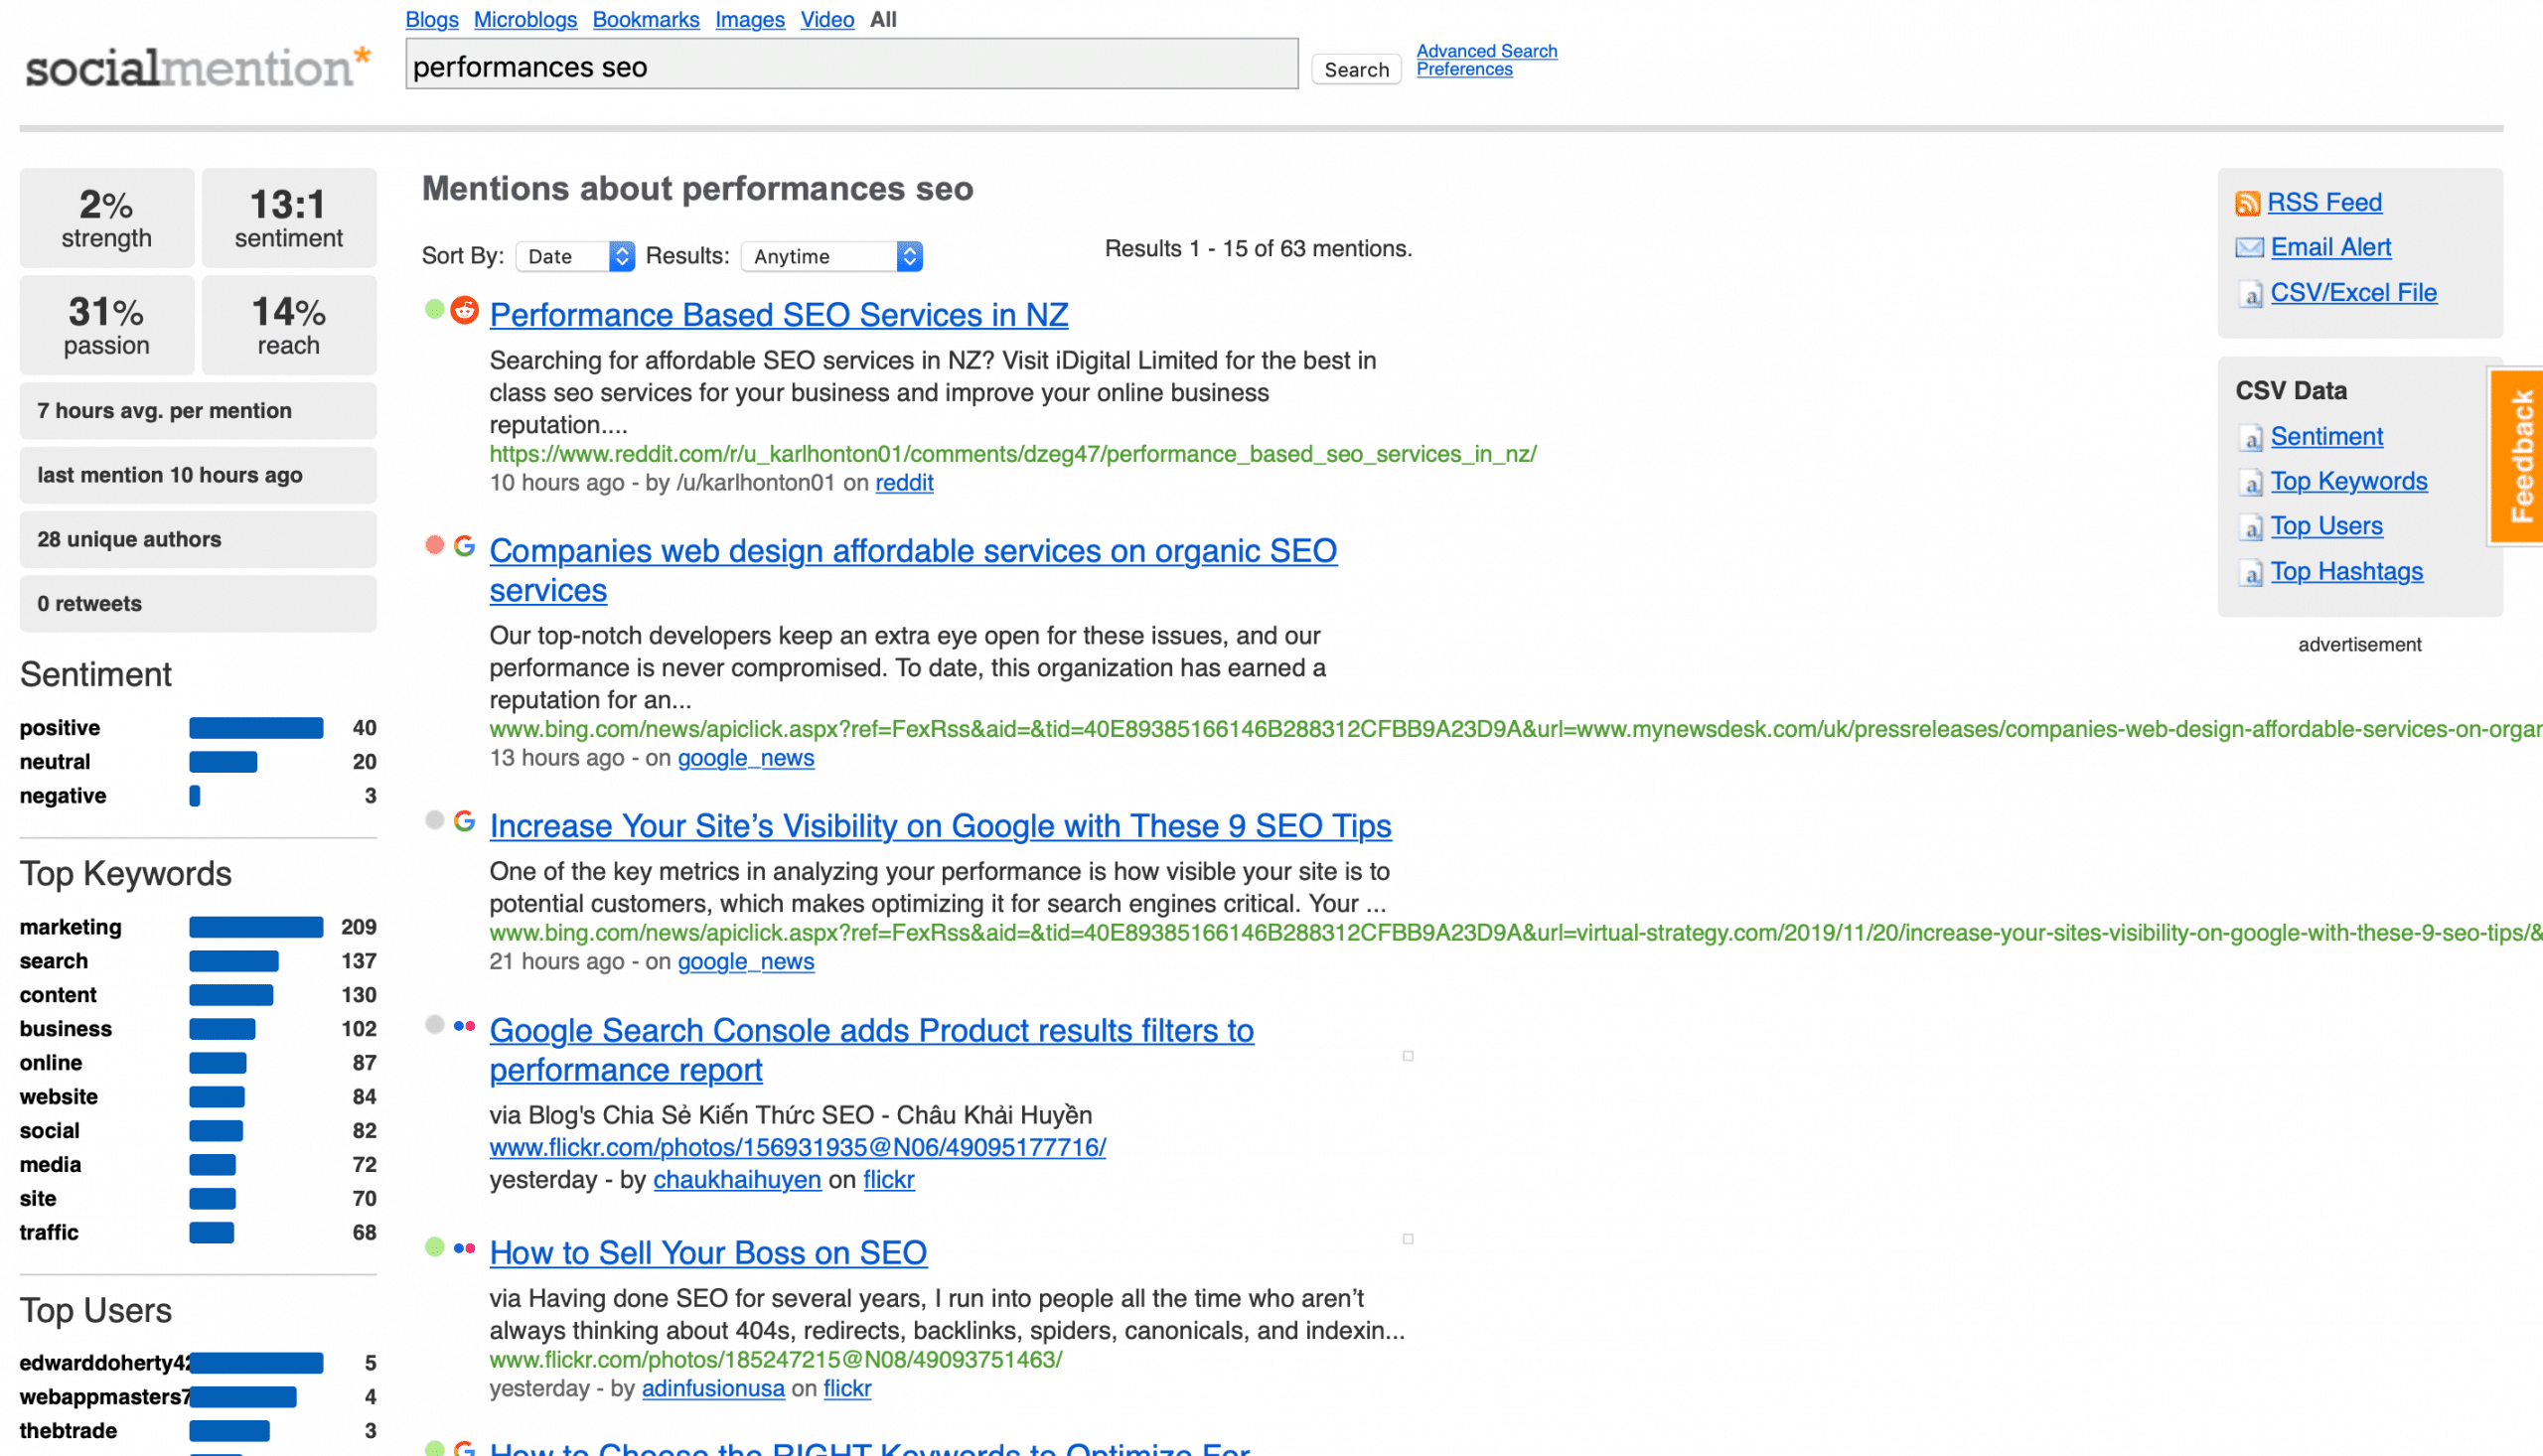This screenshot has width=2543, height=1456.
Task: Click the Social Mention logo
Action: [x=198, y=67]
